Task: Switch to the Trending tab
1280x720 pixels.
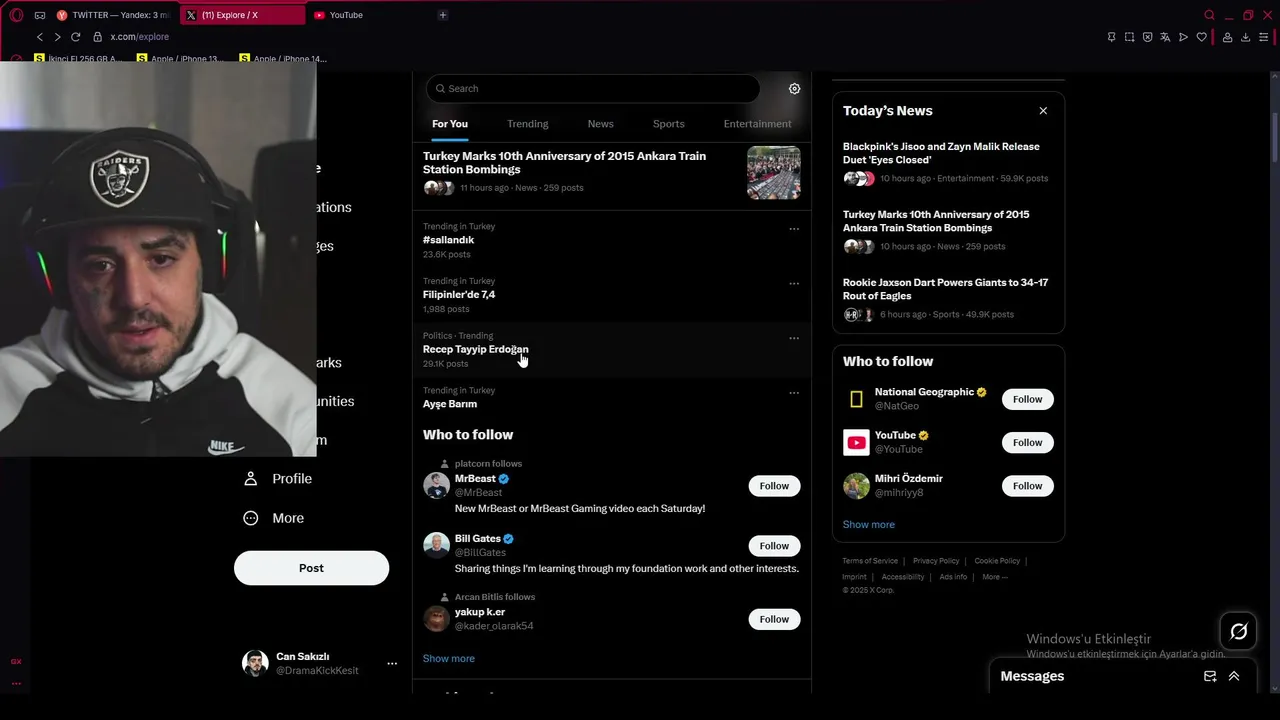Action: (527, 124)
